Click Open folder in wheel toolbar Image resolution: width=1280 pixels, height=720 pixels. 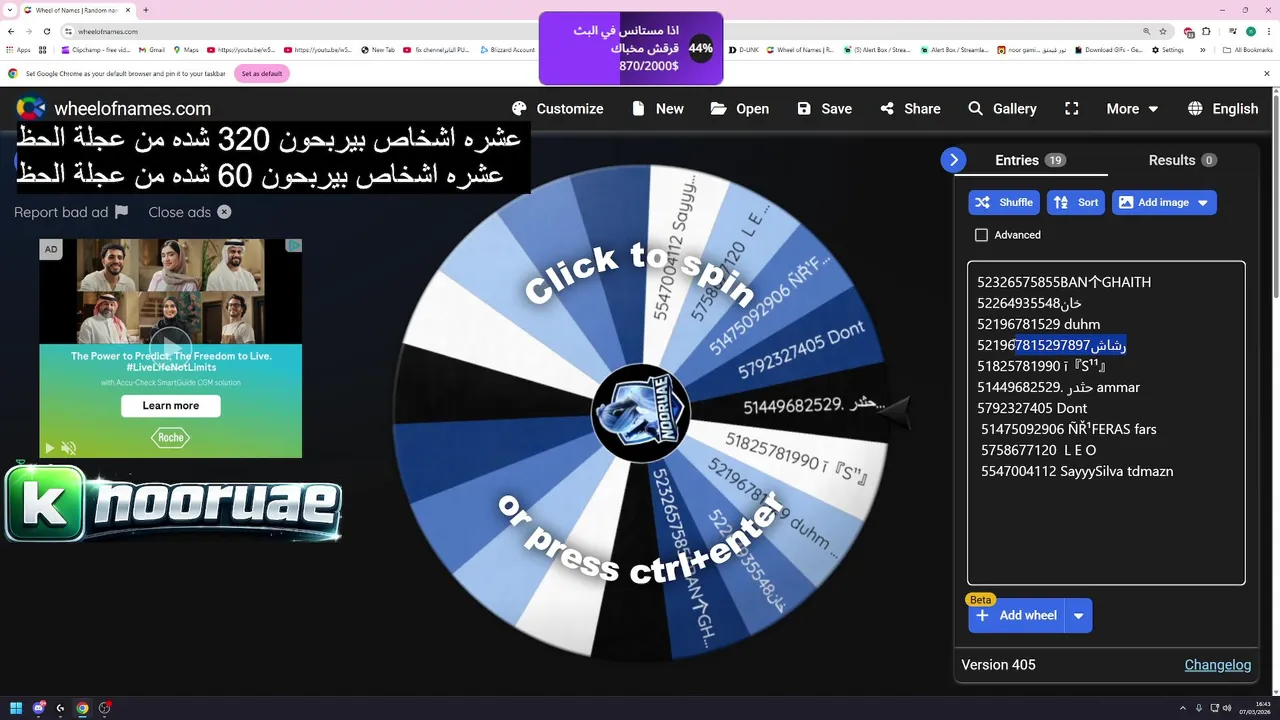coord(740,109)
